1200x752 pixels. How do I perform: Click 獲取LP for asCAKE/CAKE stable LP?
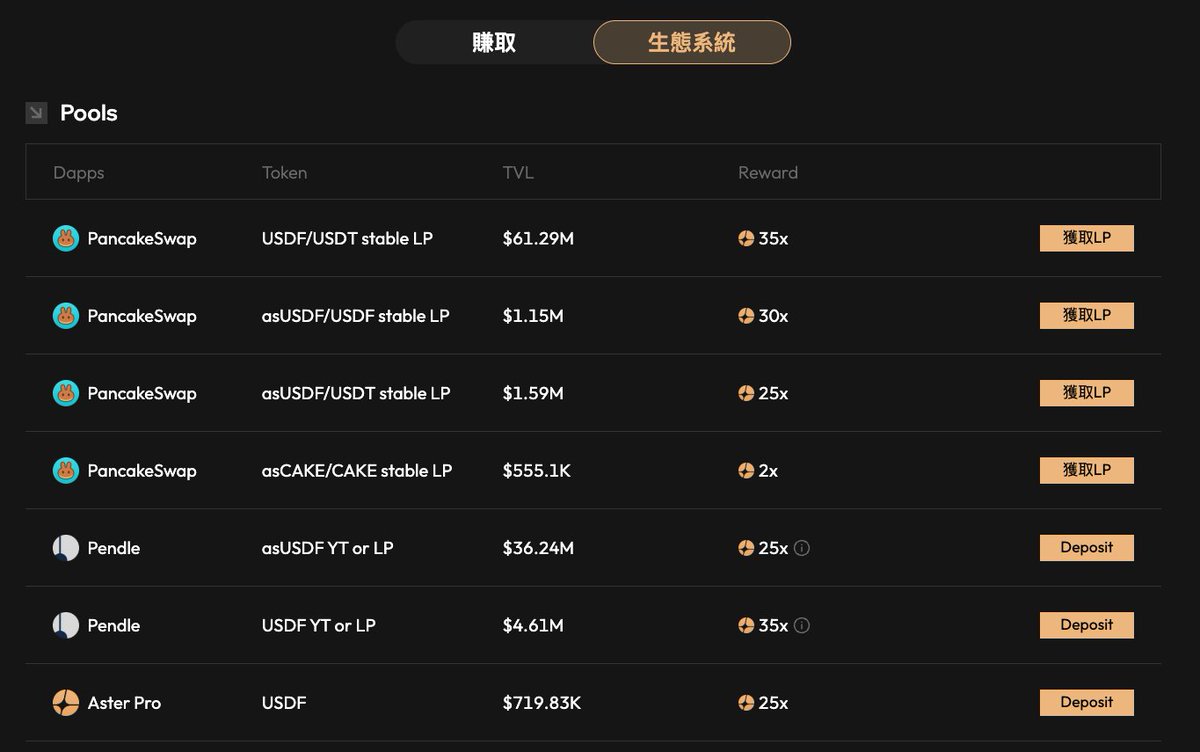(1087, 470)
